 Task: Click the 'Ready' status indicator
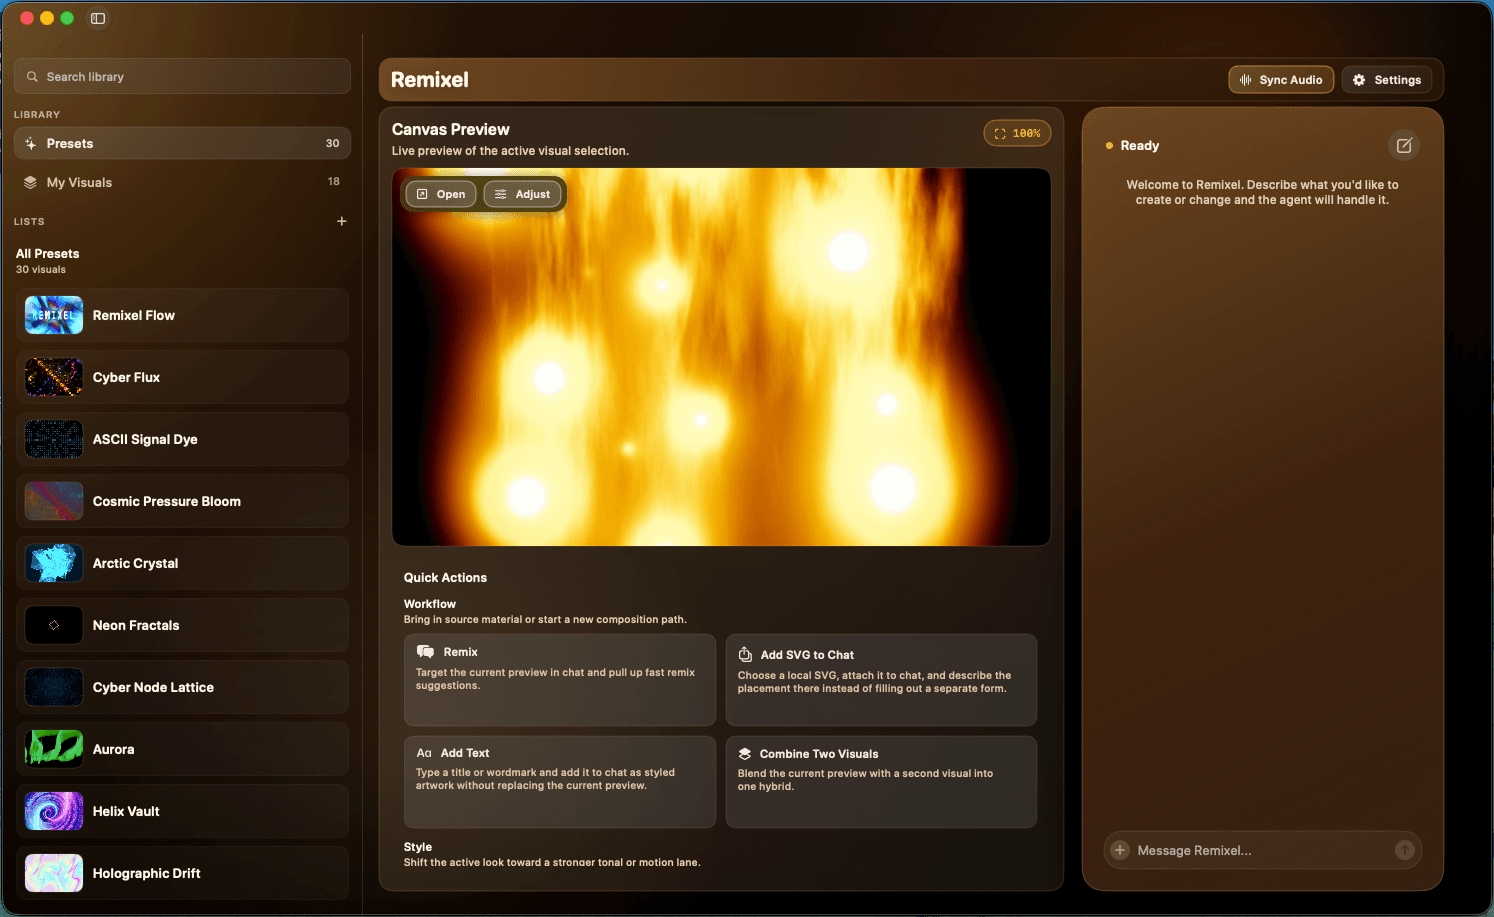pyautogui.click(x=1132, y=146)
